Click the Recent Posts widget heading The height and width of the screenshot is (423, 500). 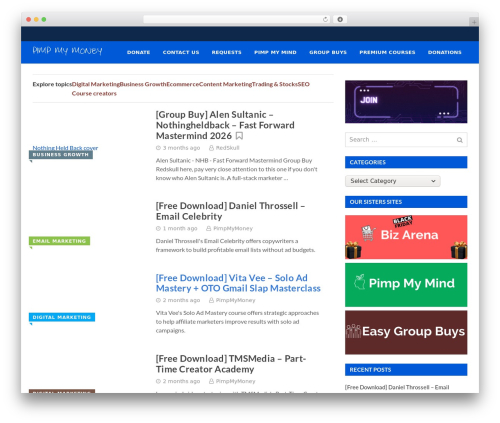(x=406, y=370)
